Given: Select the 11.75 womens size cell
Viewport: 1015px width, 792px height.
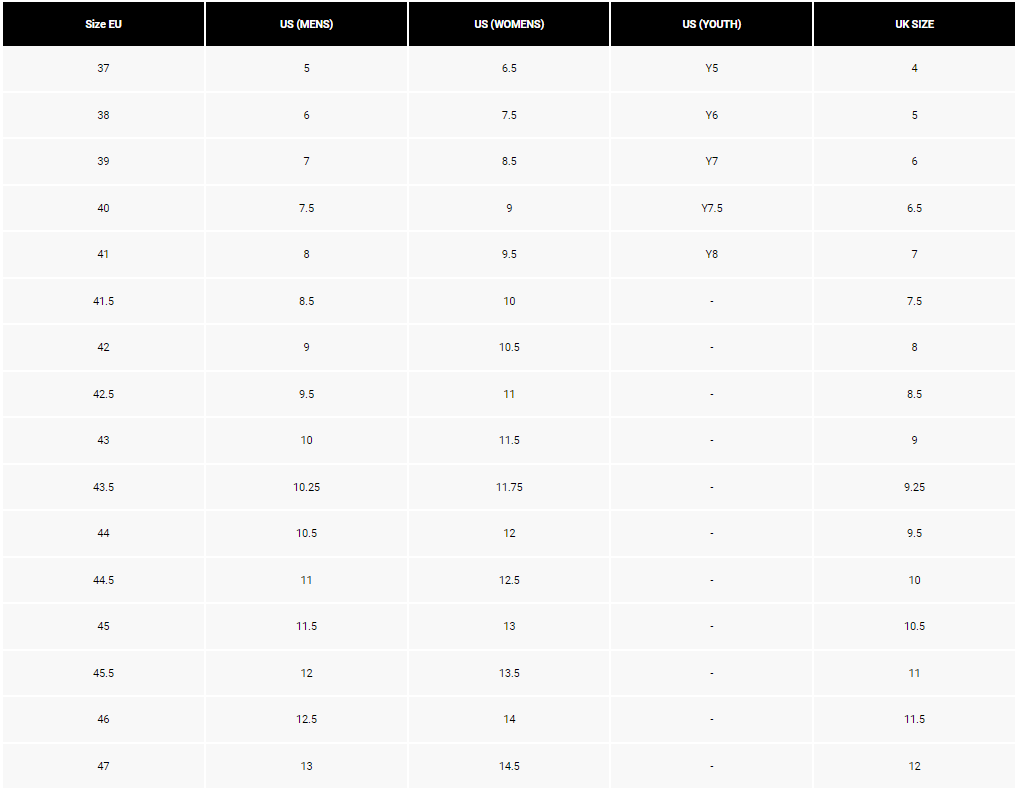Looking at the screenshot, I should (x=509, y=487).
